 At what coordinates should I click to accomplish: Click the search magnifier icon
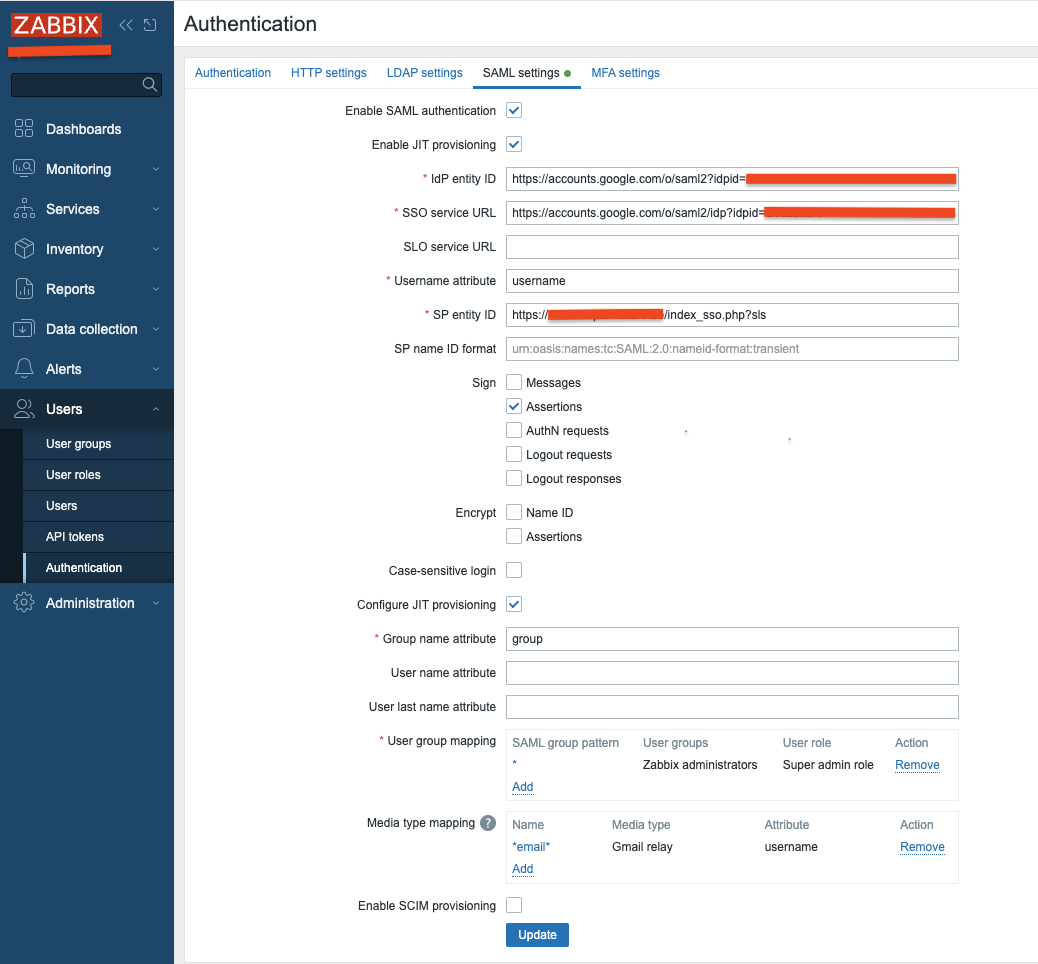(149, 85)
